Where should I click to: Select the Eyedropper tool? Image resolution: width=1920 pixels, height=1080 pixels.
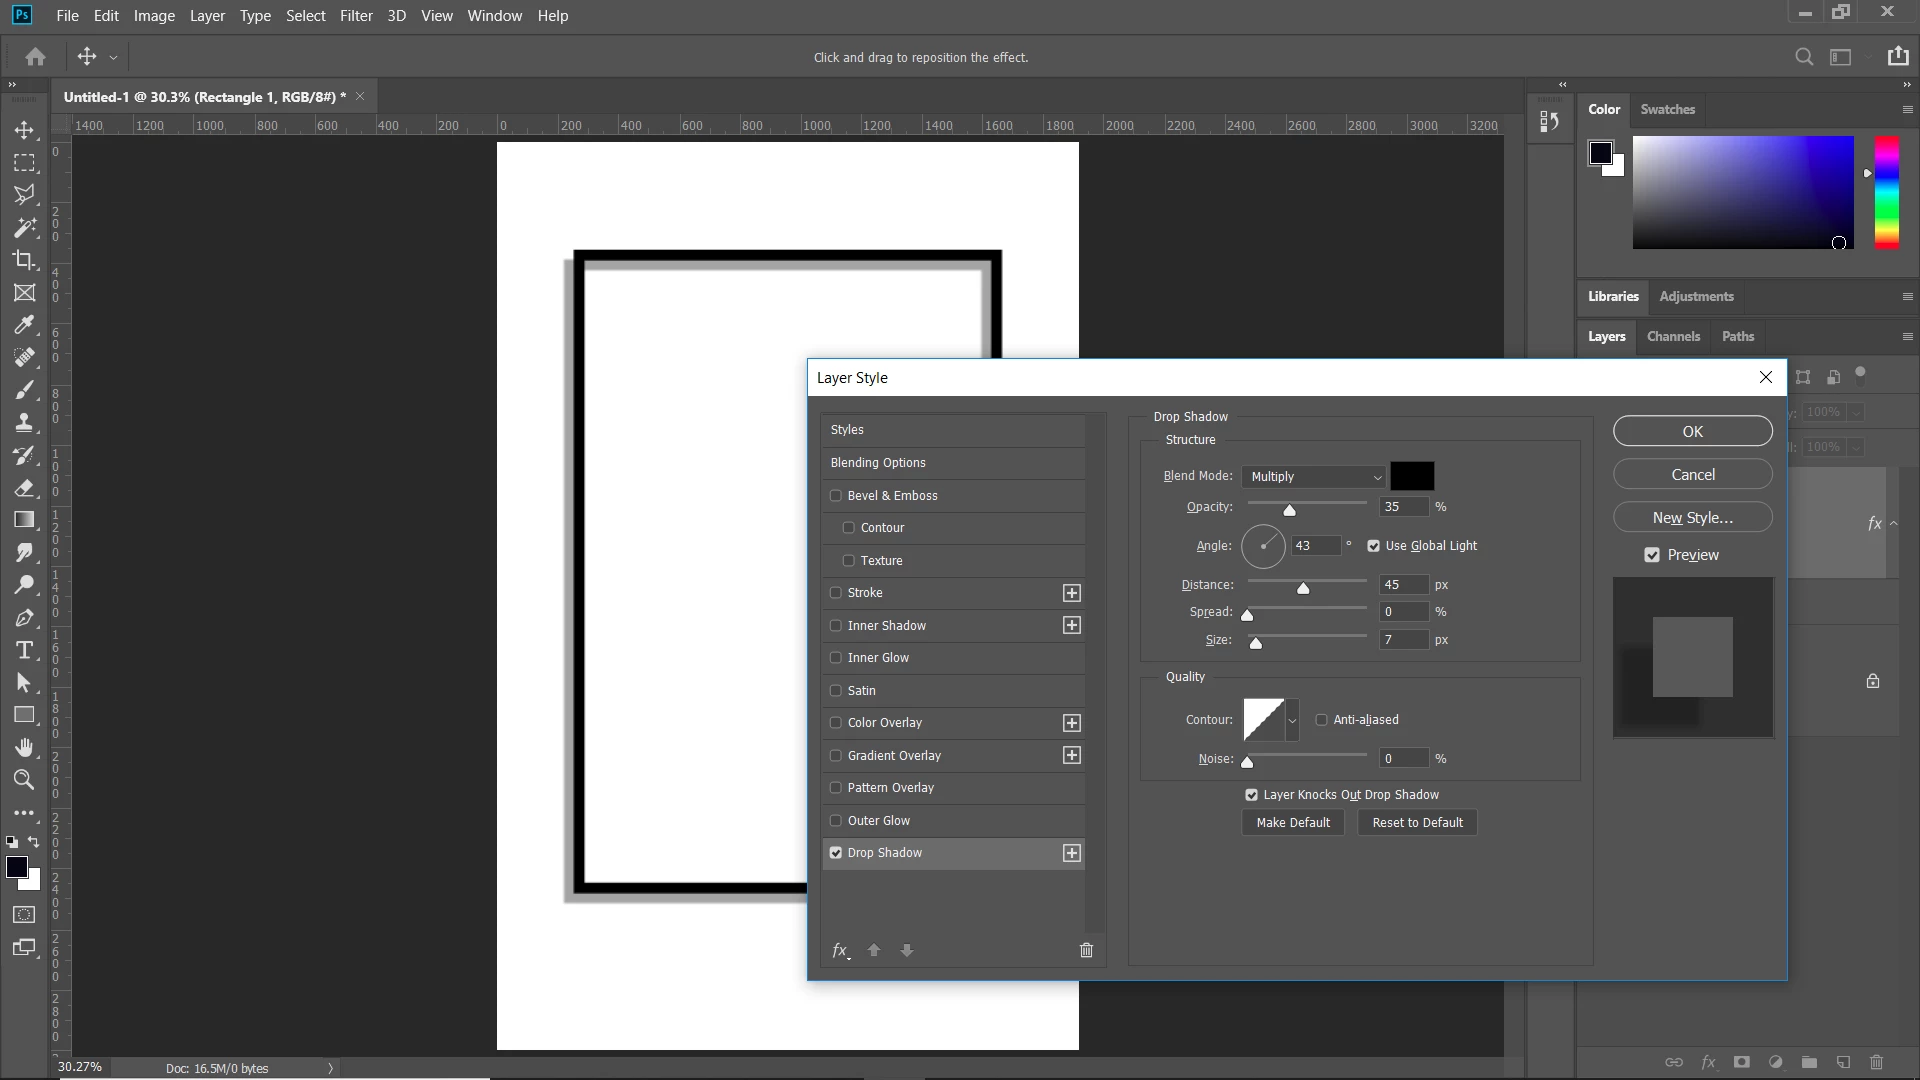[24, 325]
